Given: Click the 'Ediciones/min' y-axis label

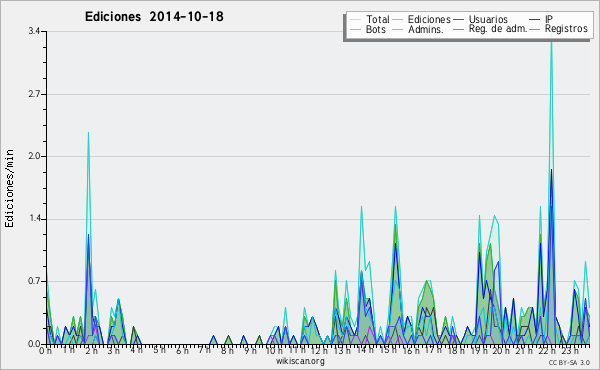Looking at the screenshot, I should (x=9, y=188).
